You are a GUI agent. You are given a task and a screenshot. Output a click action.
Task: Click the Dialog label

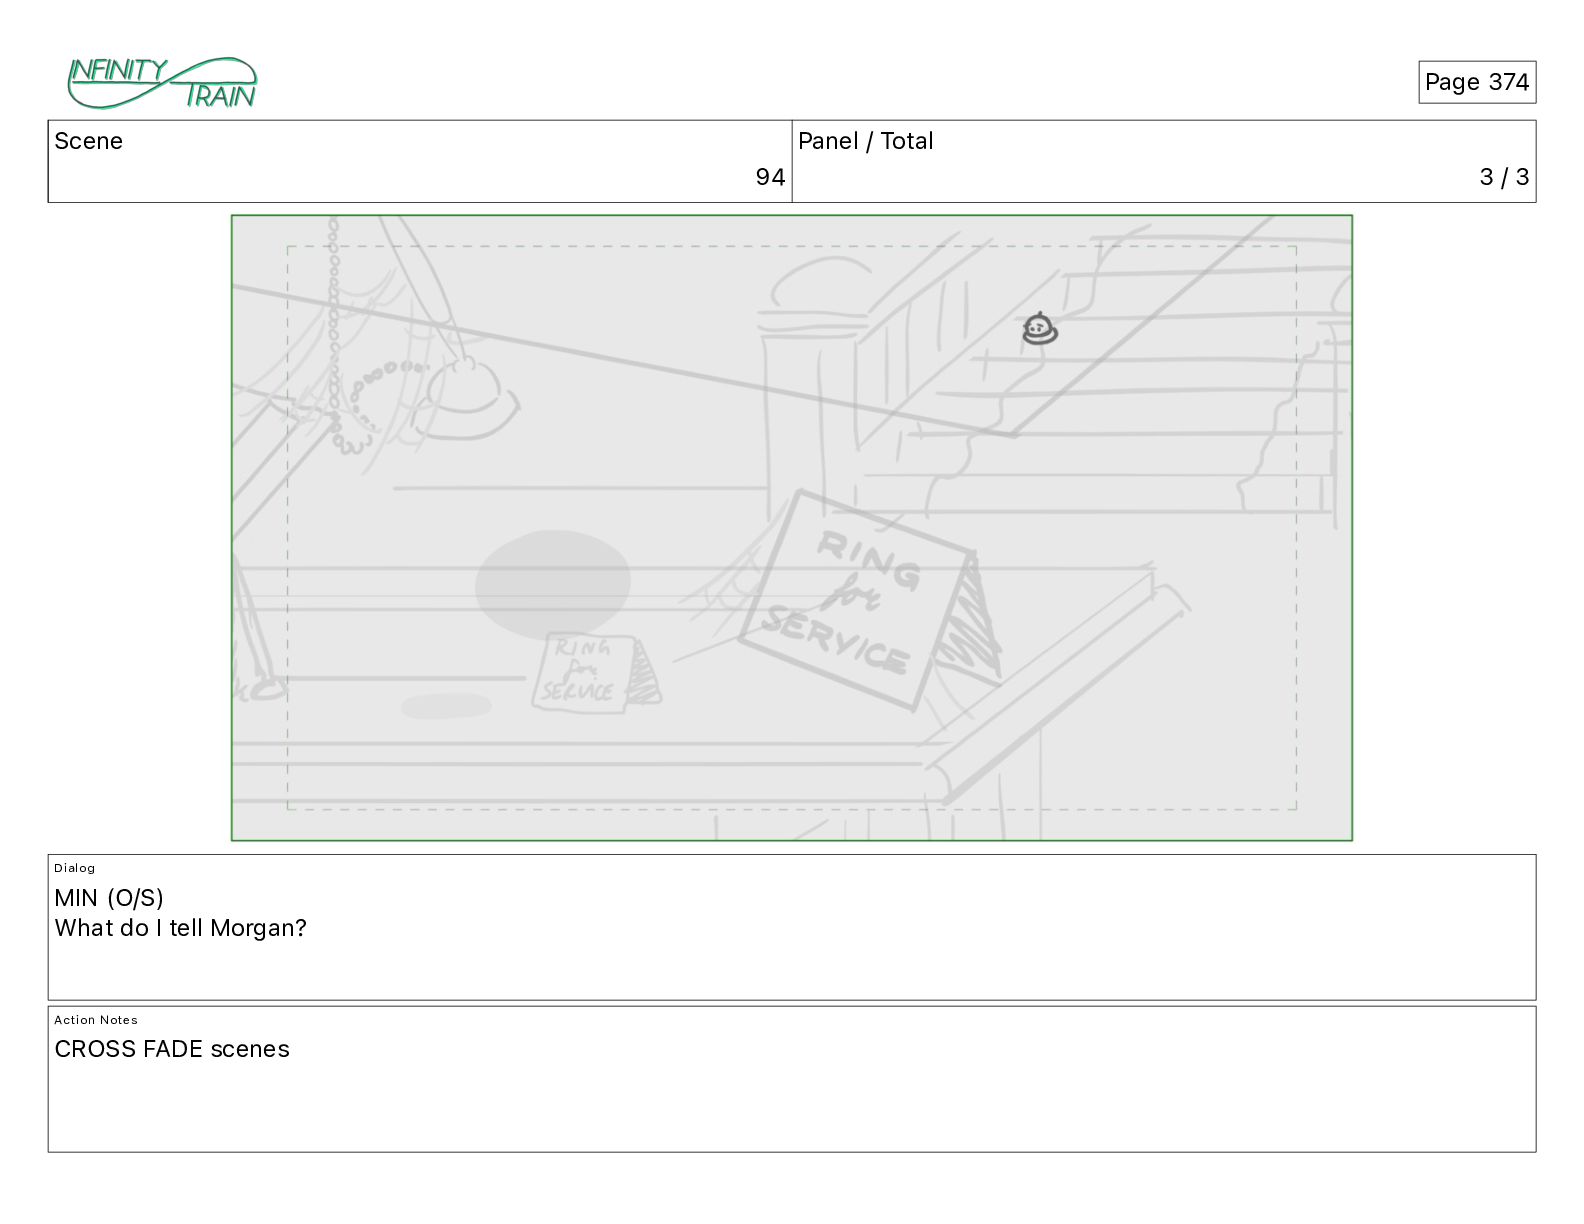click(75, 868)
